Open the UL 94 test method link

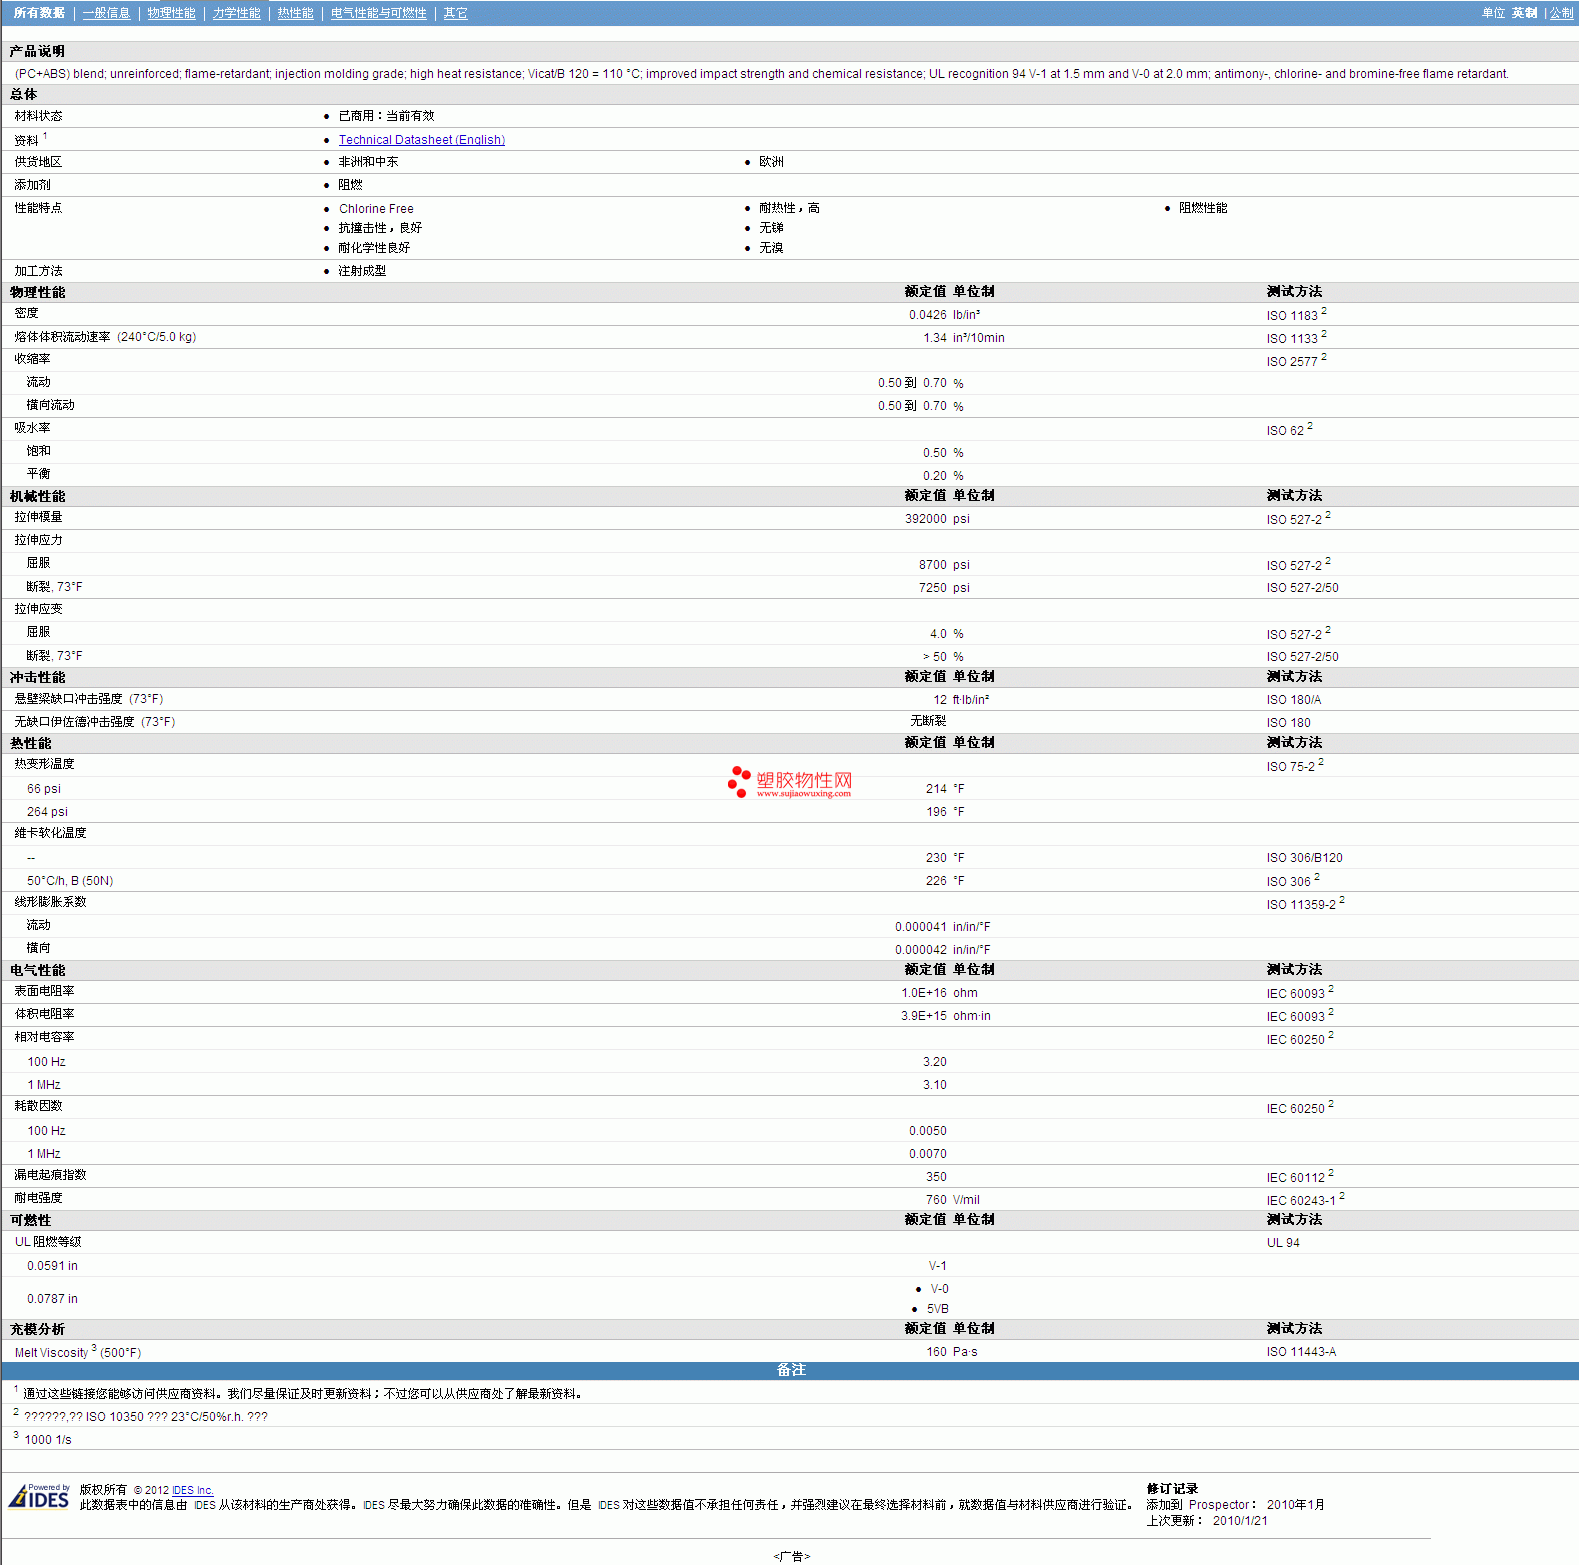1283,1243
